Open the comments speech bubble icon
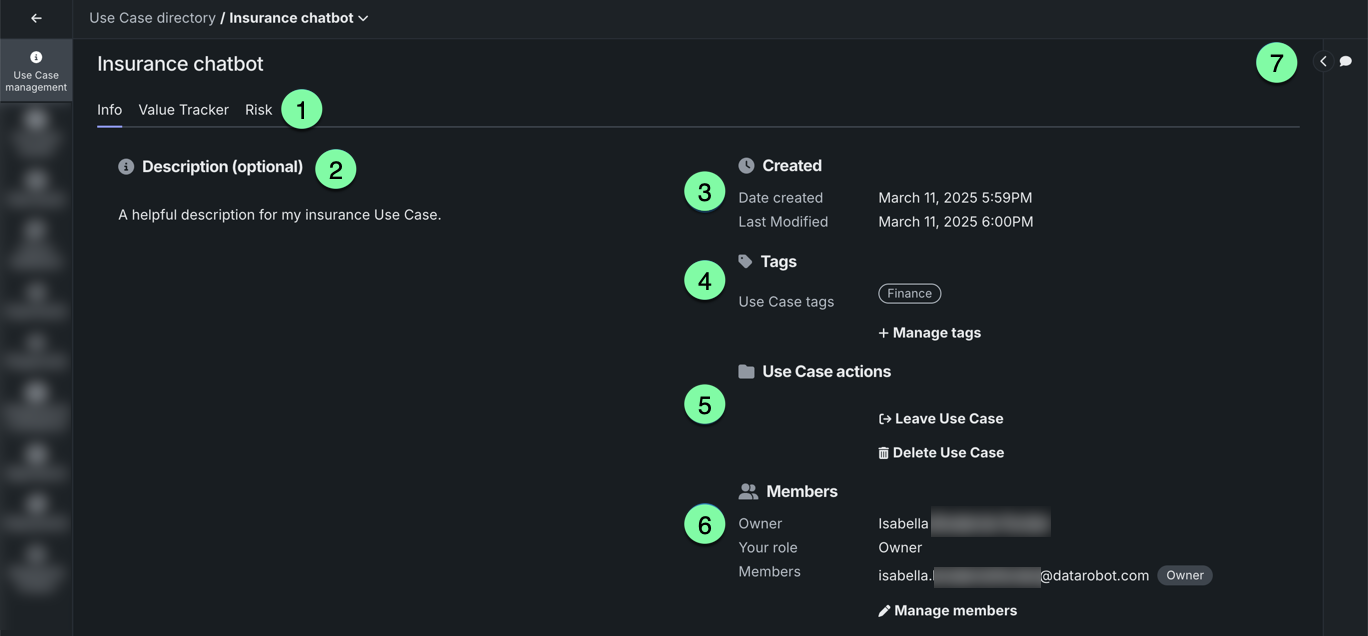Image resolution: width=1368 pixels, height=636 pixels. [1346, 62]
